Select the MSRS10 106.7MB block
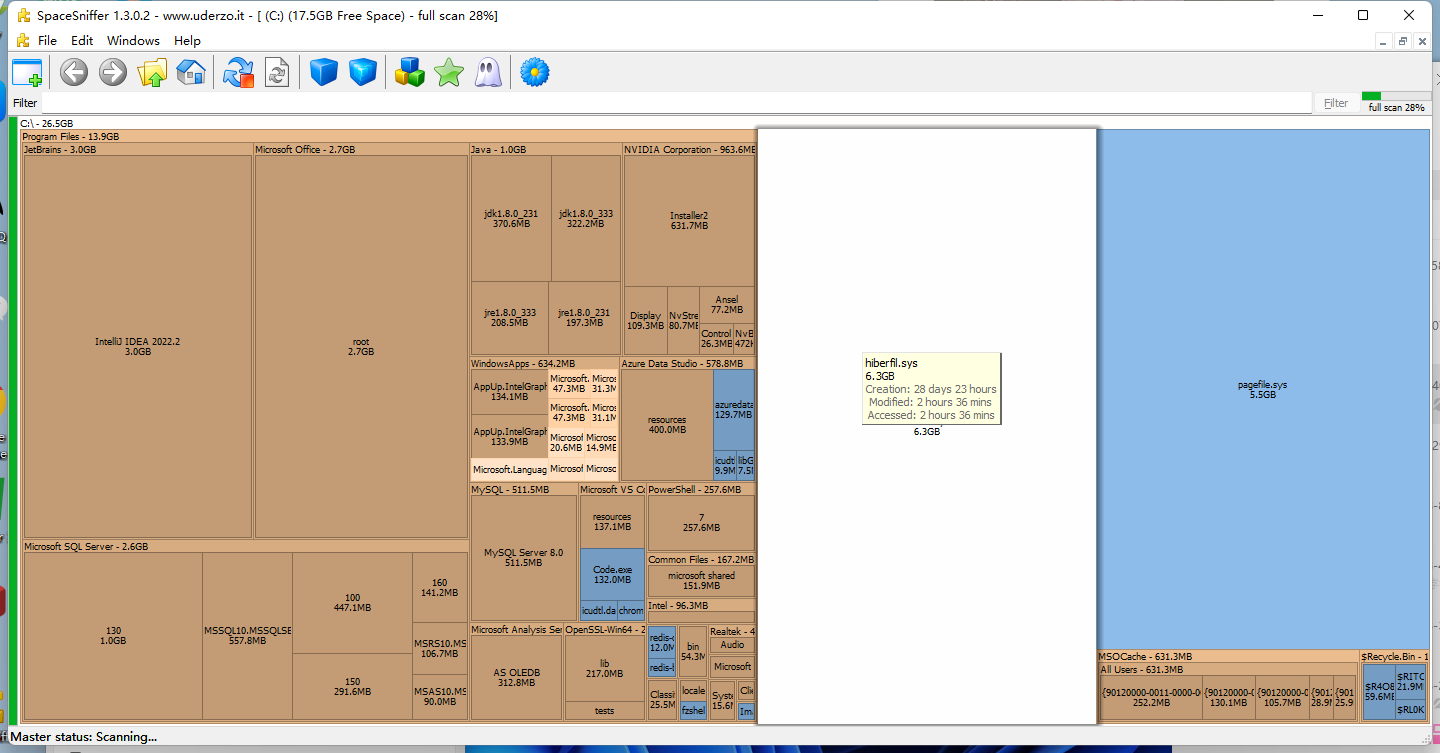 point(440,648)
